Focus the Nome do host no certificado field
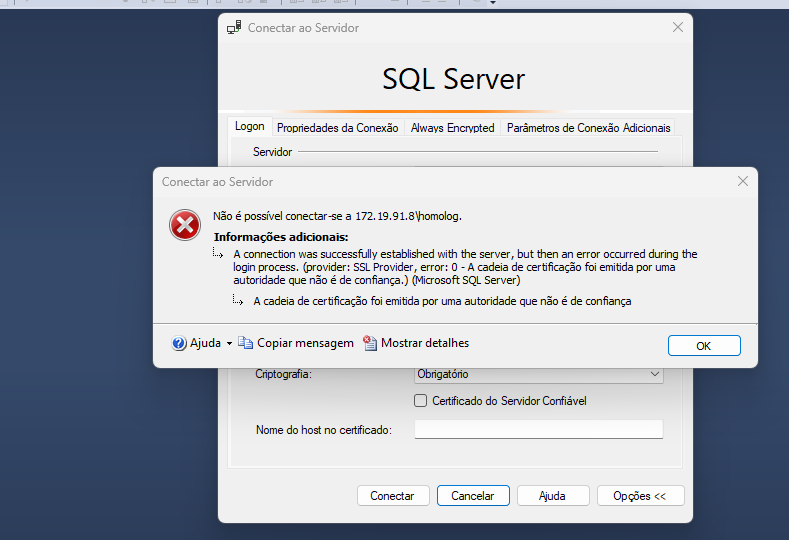Screen dimensions: 789x540 (x=538, y=429)
